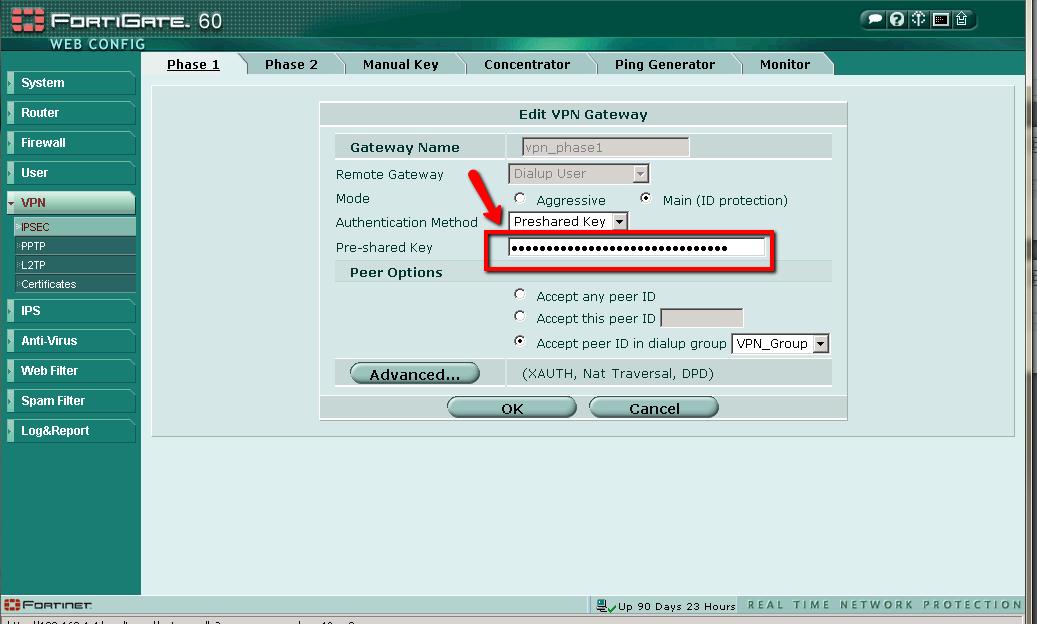Open the Ping Generator tab

[x=665, y=65]
